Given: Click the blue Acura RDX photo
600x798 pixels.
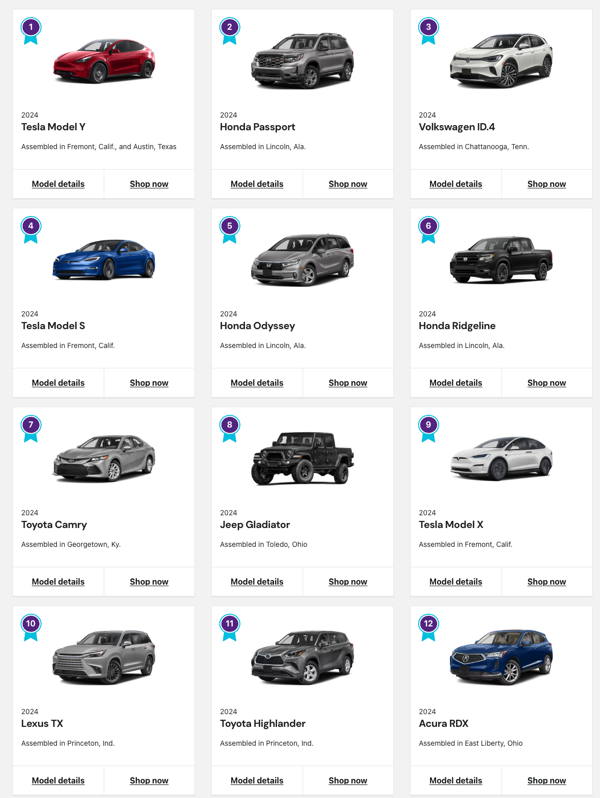Looking at the screenshot, I should 501,657.
